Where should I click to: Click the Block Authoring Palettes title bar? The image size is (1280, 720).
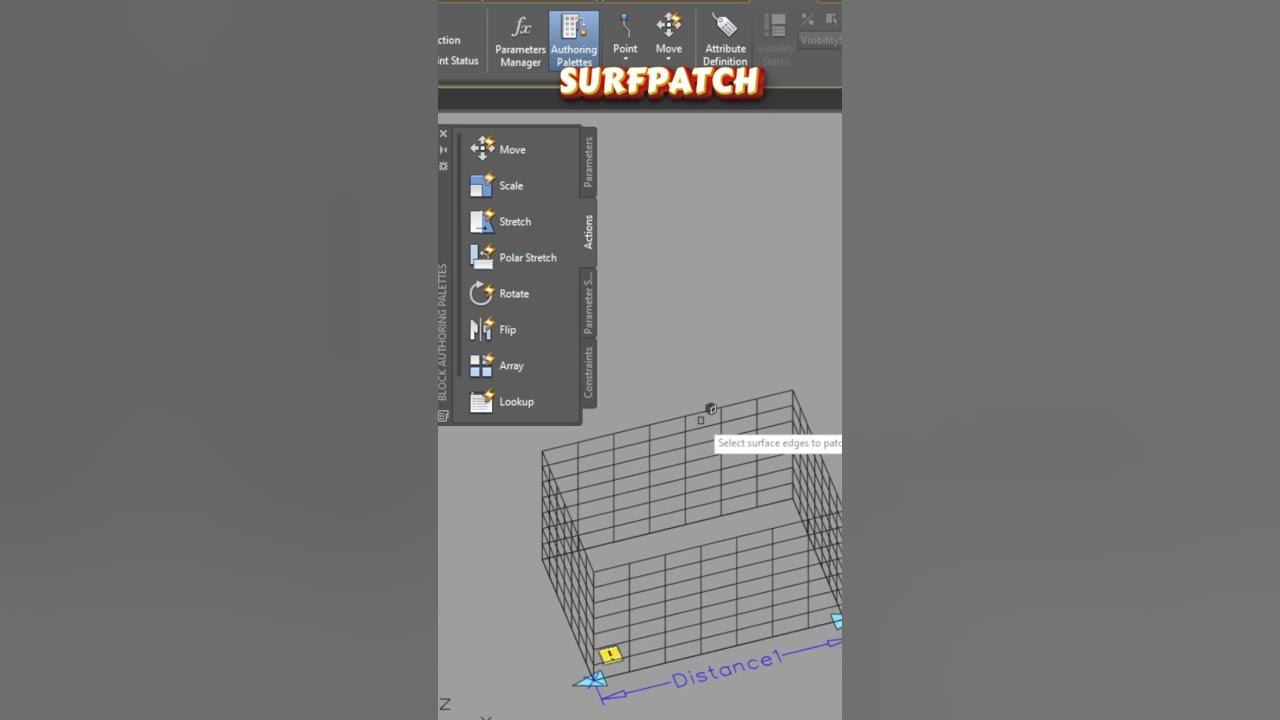443,332
